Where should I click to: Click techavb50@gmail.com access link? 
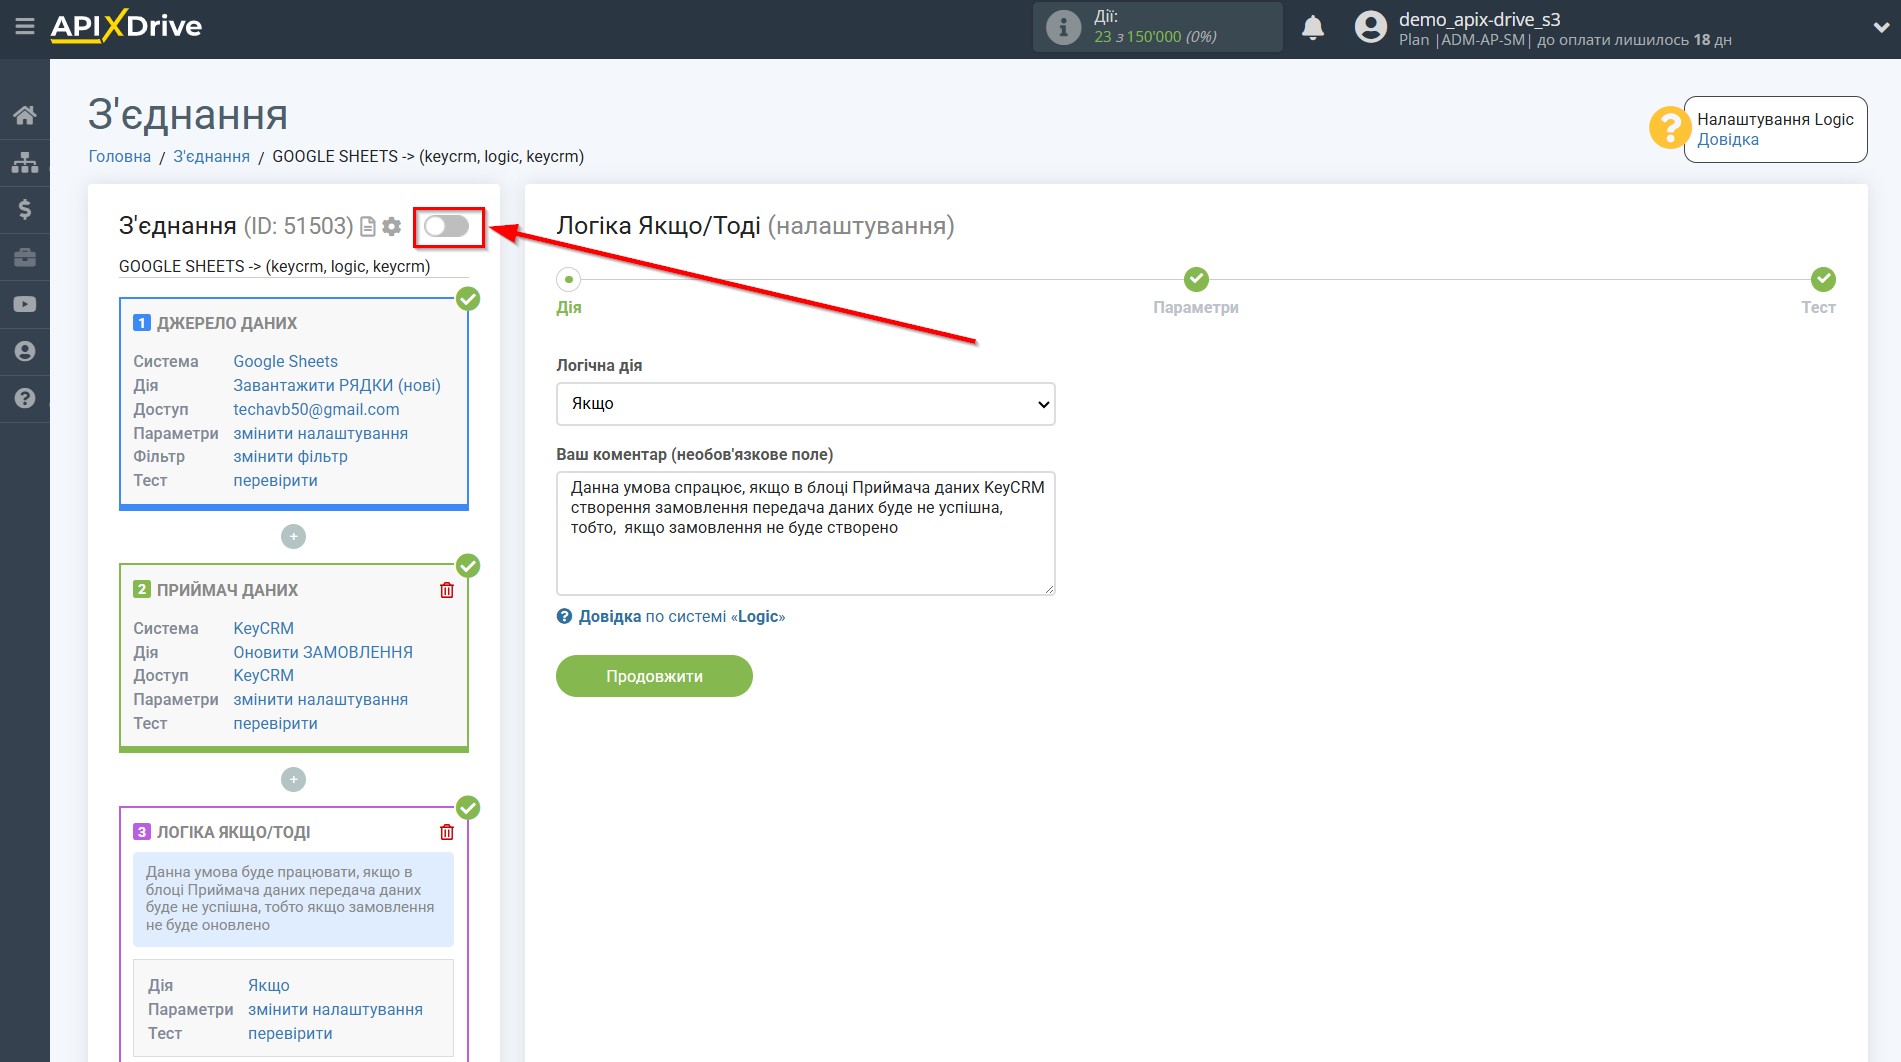[316, 409]
